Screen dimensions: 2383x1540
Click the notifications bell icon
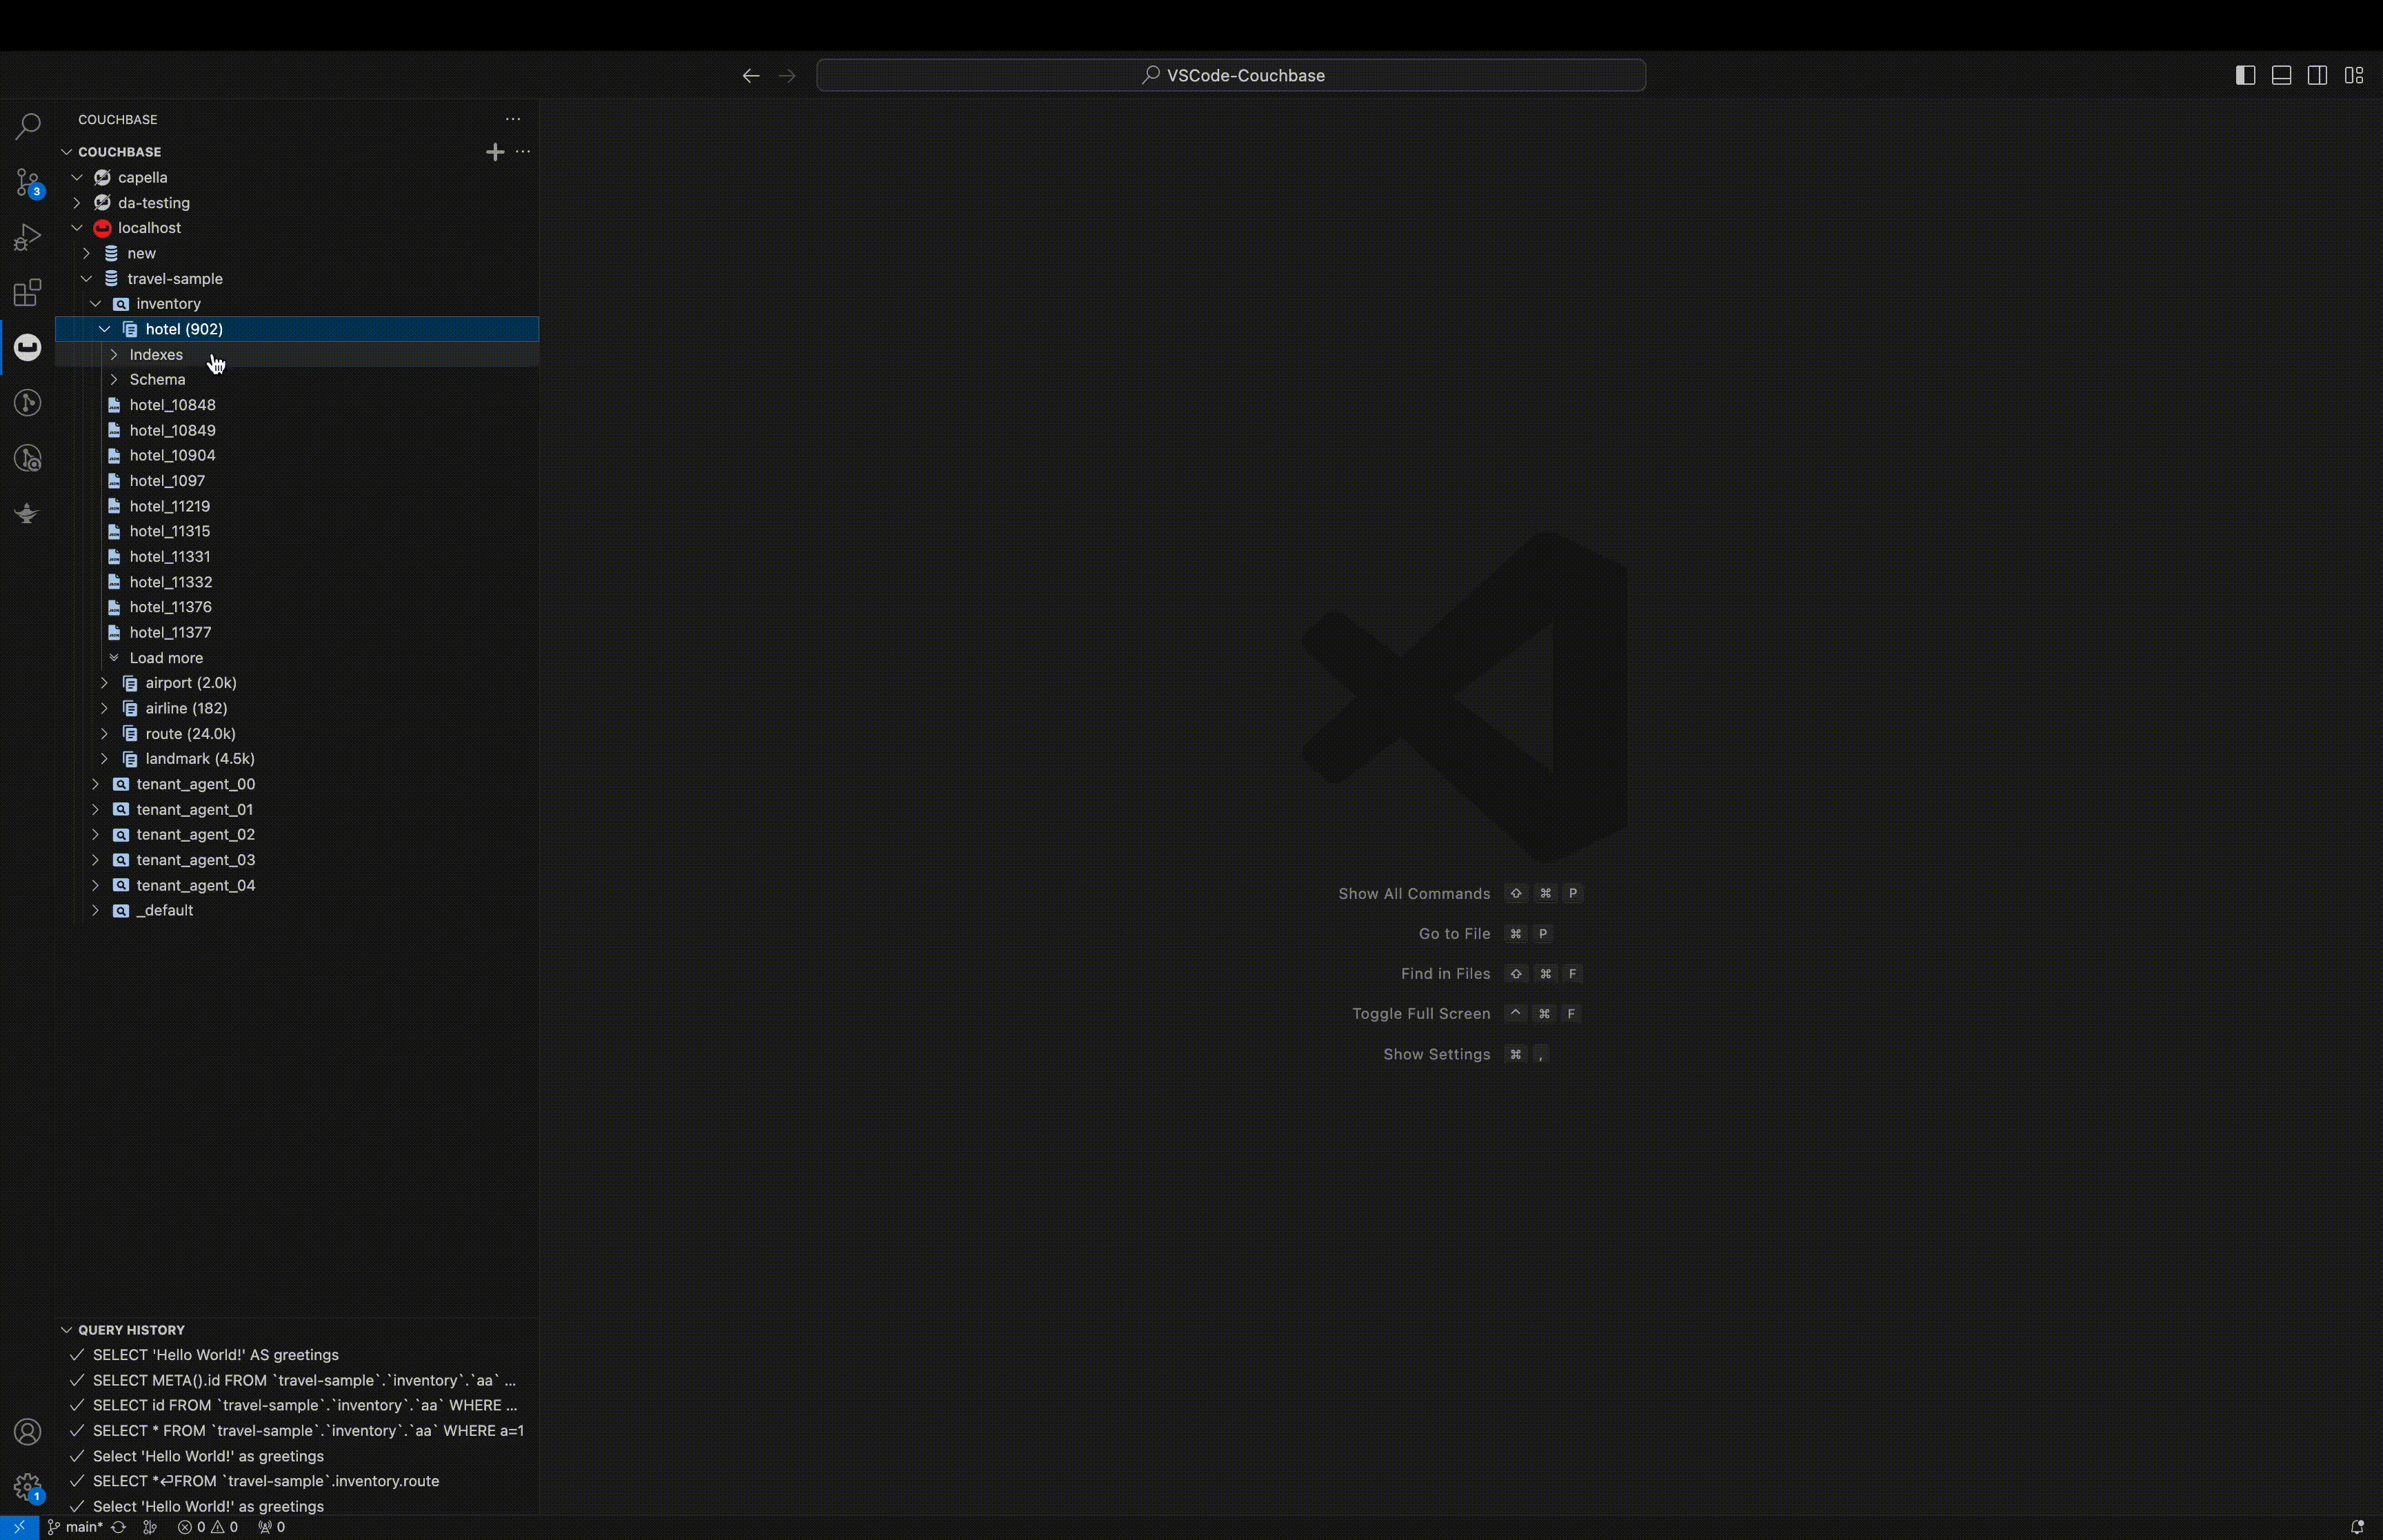[x=2357, y=1527]
